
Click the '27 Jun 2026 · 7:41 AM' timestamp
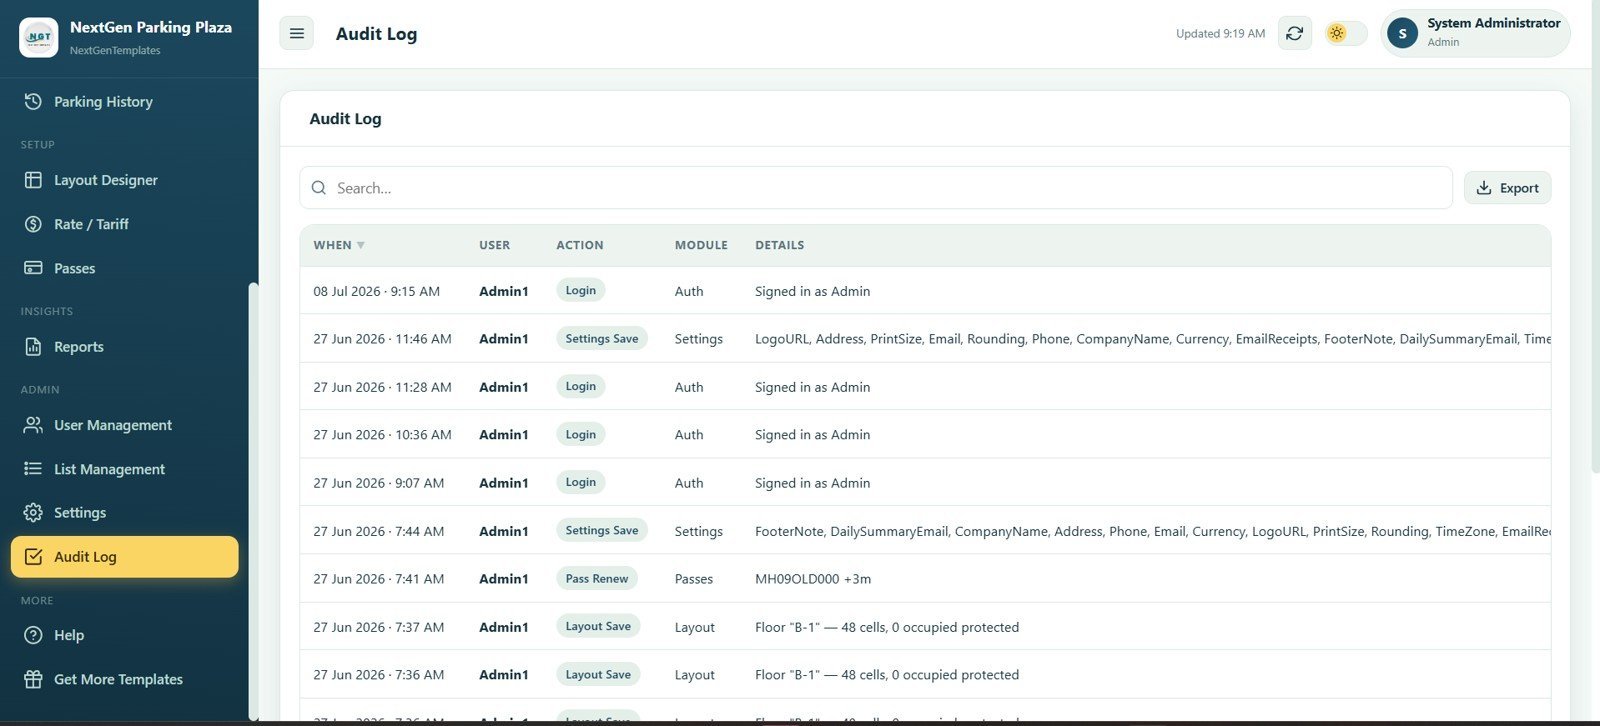click(x=379, y=579)
